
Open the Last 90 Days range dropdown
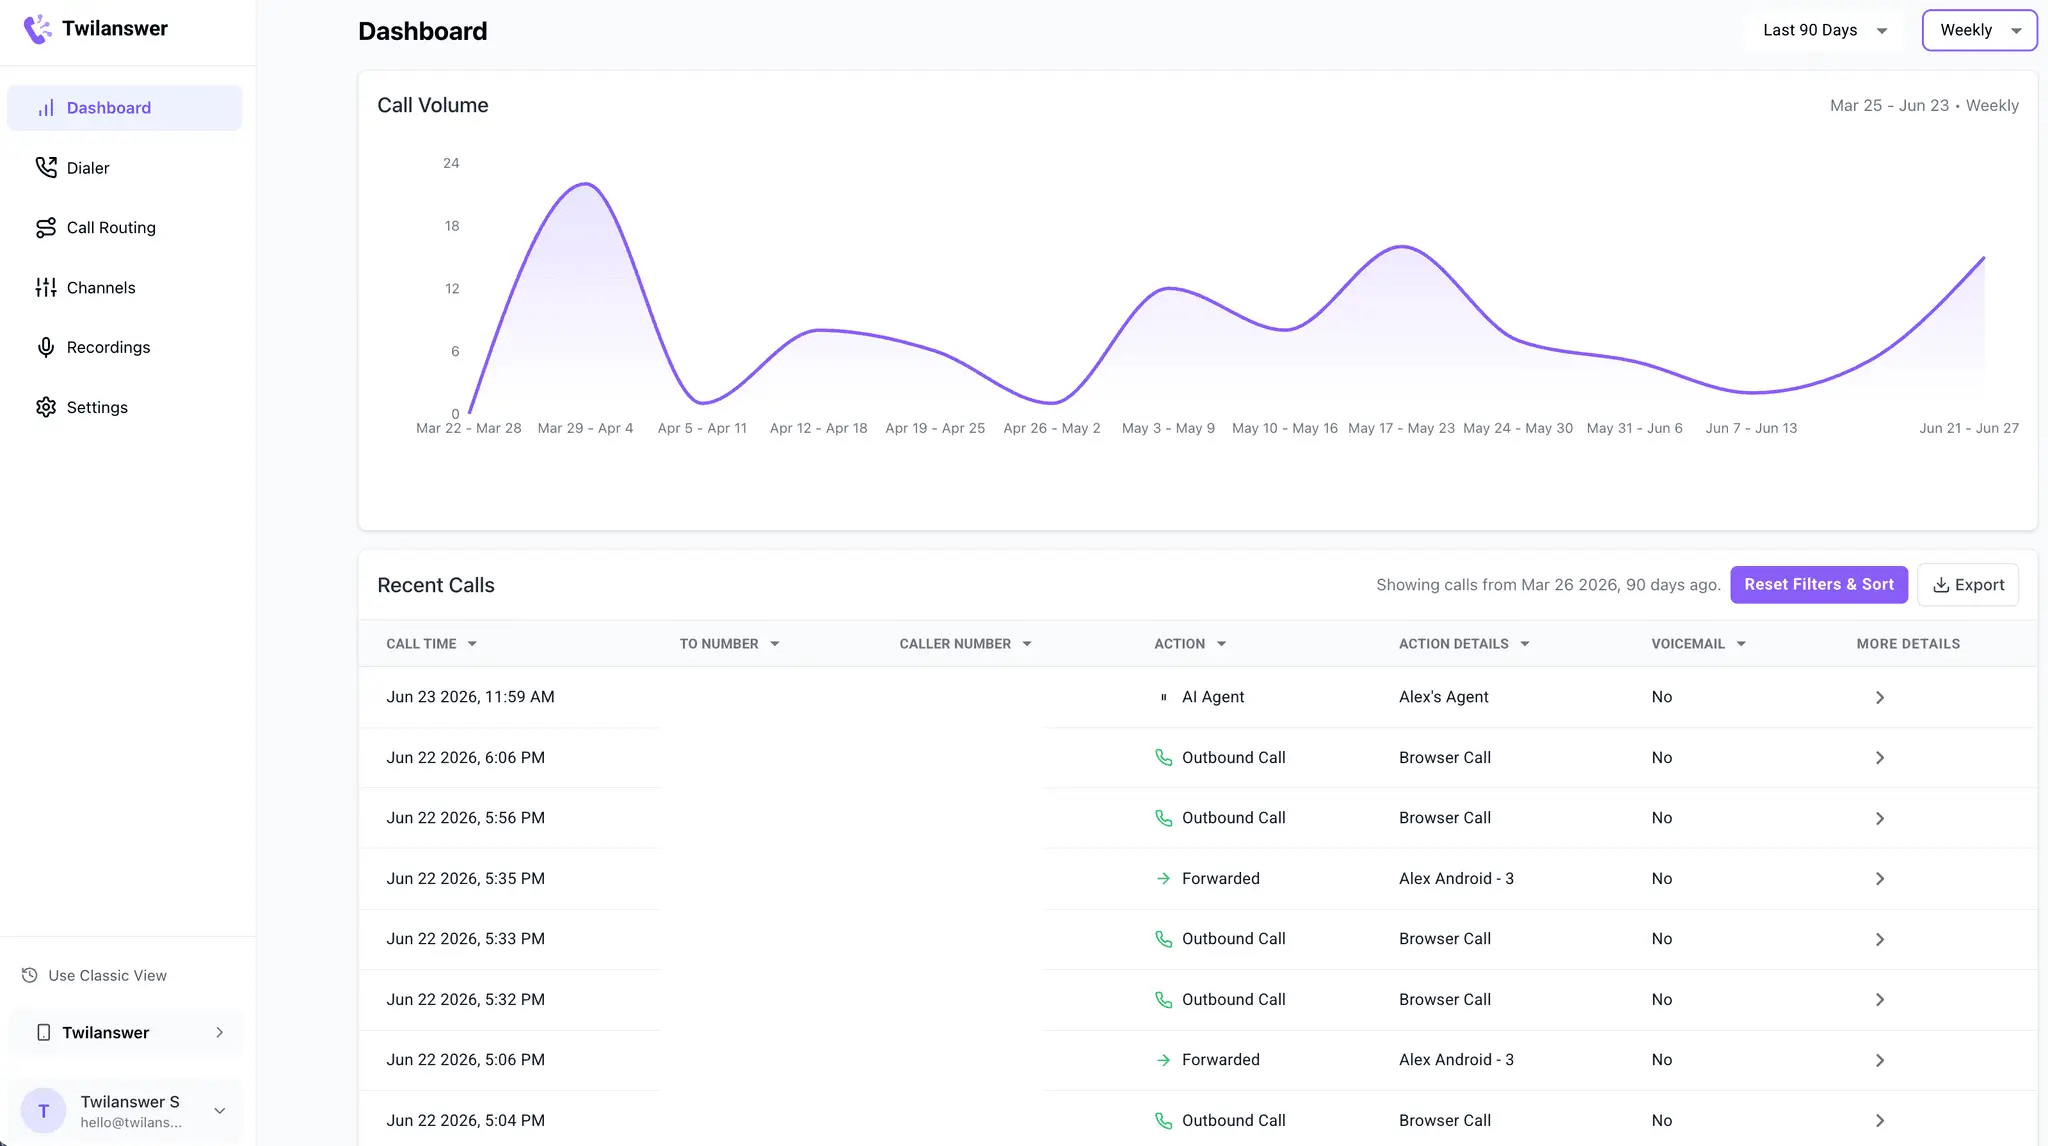click(x=1826, y=30)
